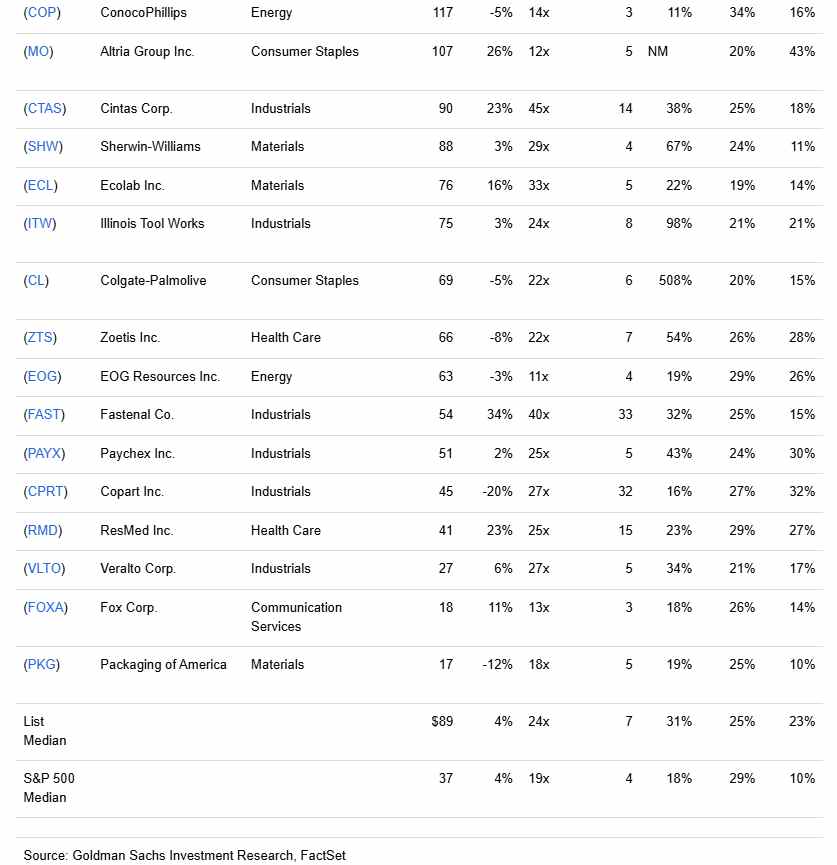837x865 pixels.
Task: Open the PKG ticker link
Action: click(41, 664)
